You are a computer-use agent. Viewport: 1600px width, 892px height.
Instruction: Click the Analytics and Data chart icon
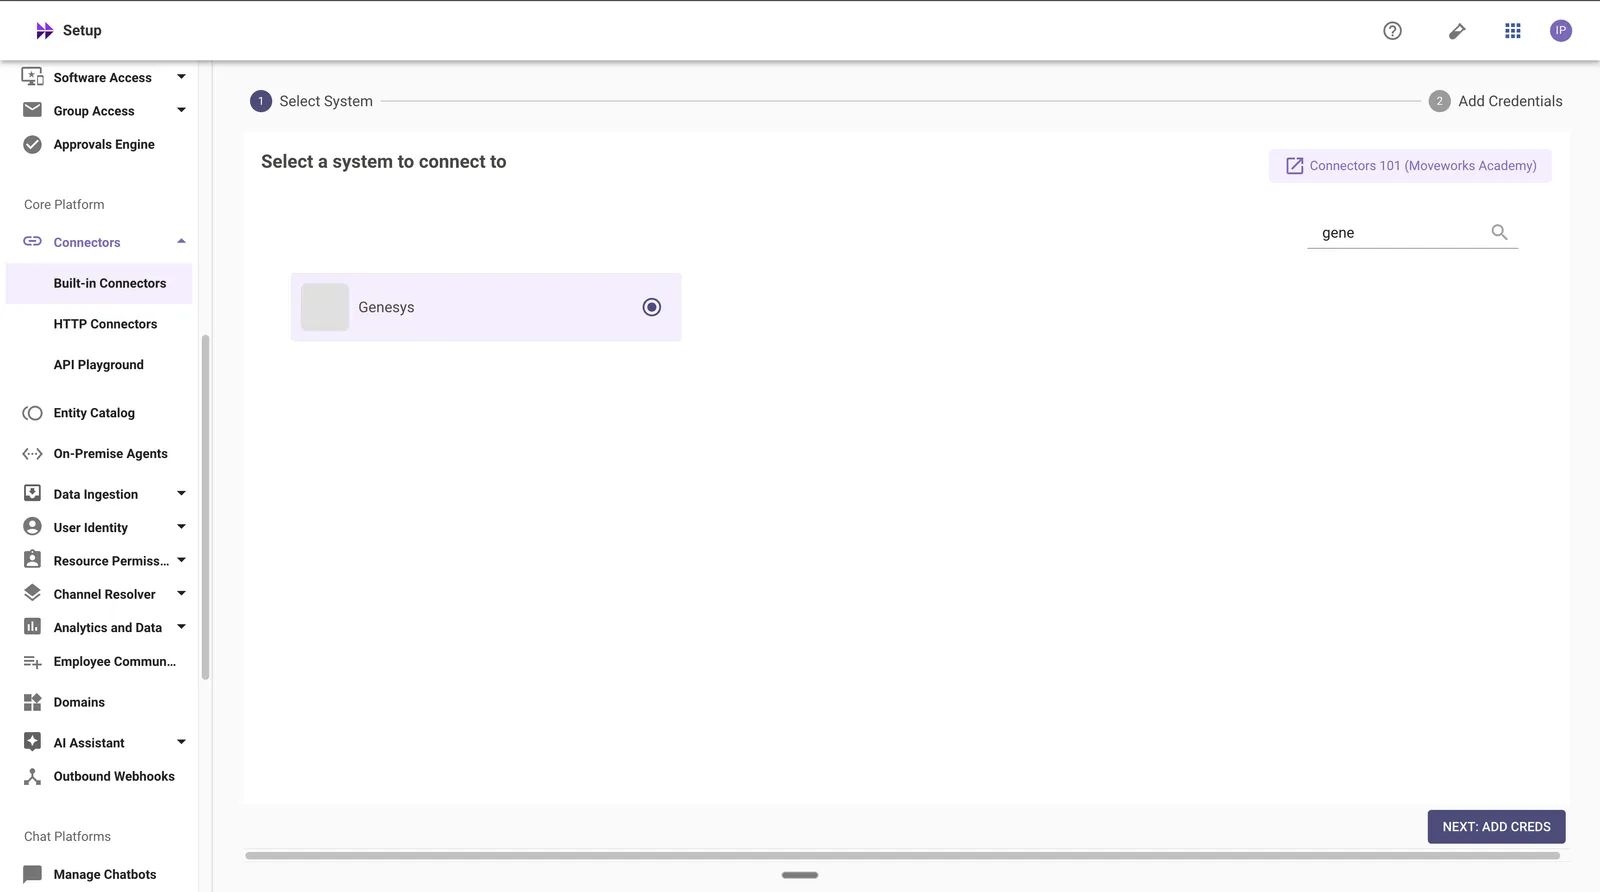[33, 627]
